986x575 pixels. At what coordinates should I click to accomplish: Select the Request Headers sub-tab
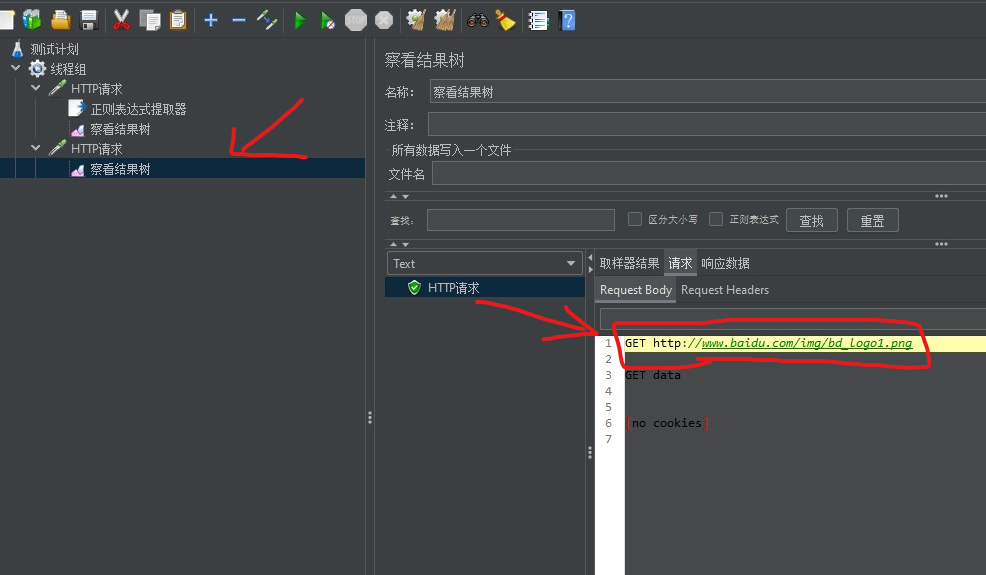(x=724, y=290)
